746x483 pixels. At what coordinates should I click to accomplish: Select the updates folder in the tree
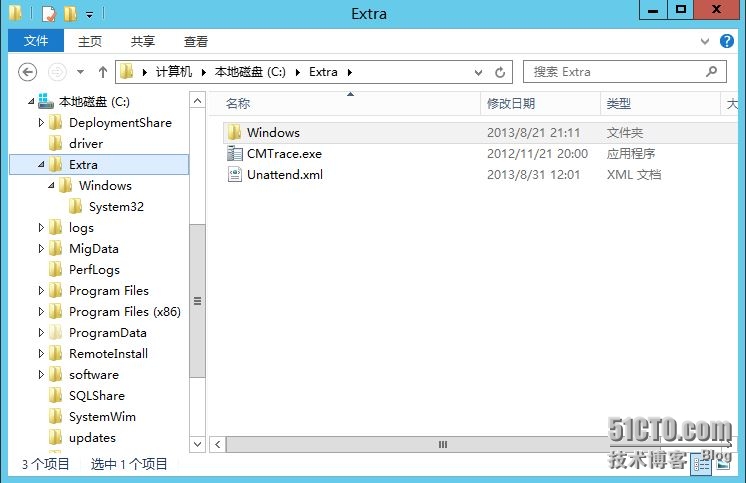(92, 437)
